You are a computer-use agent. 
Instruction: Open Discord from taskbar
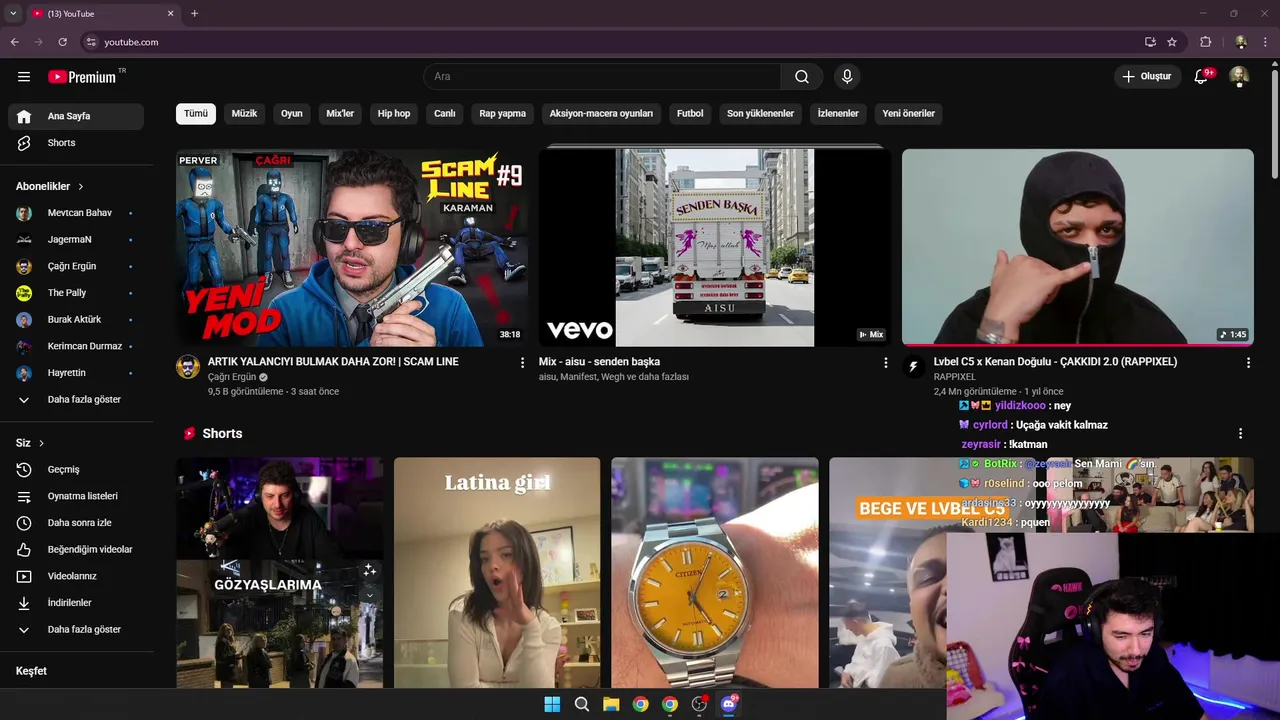coord(729,704)
